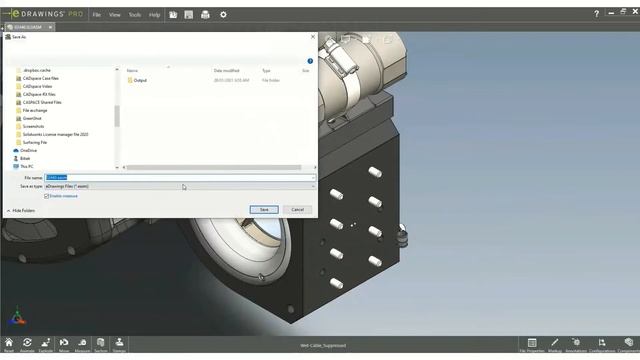Click the save icon in top toolbar

coord(189,15)
